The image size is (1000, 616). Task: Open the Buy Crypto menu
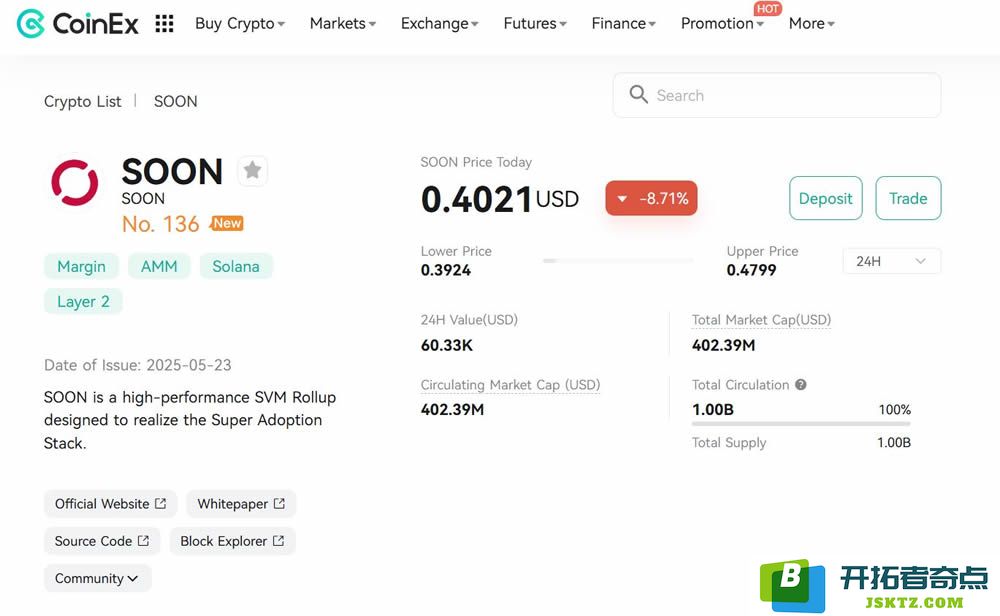pyautogui.click(x=240, y=24)
